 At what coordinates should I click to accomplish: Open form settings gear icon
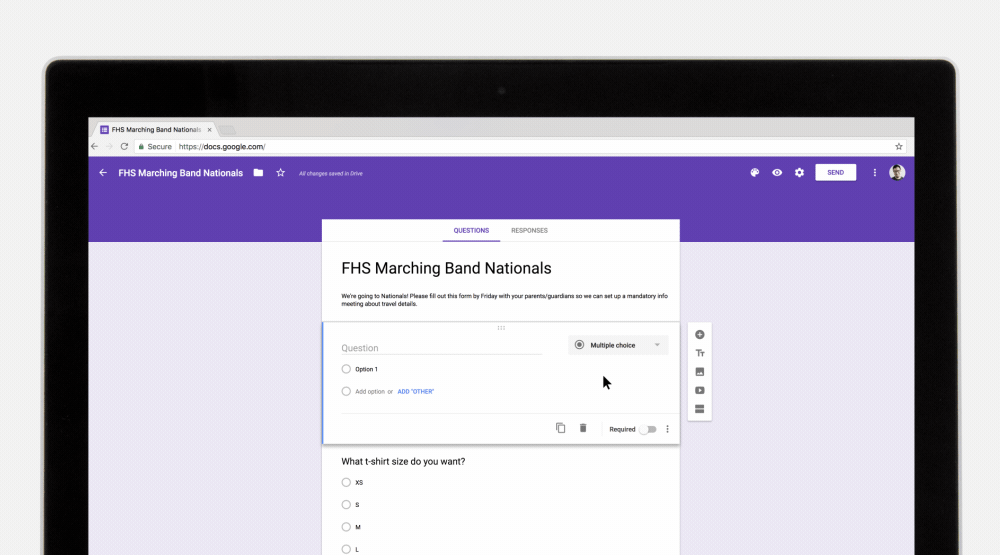799,173
